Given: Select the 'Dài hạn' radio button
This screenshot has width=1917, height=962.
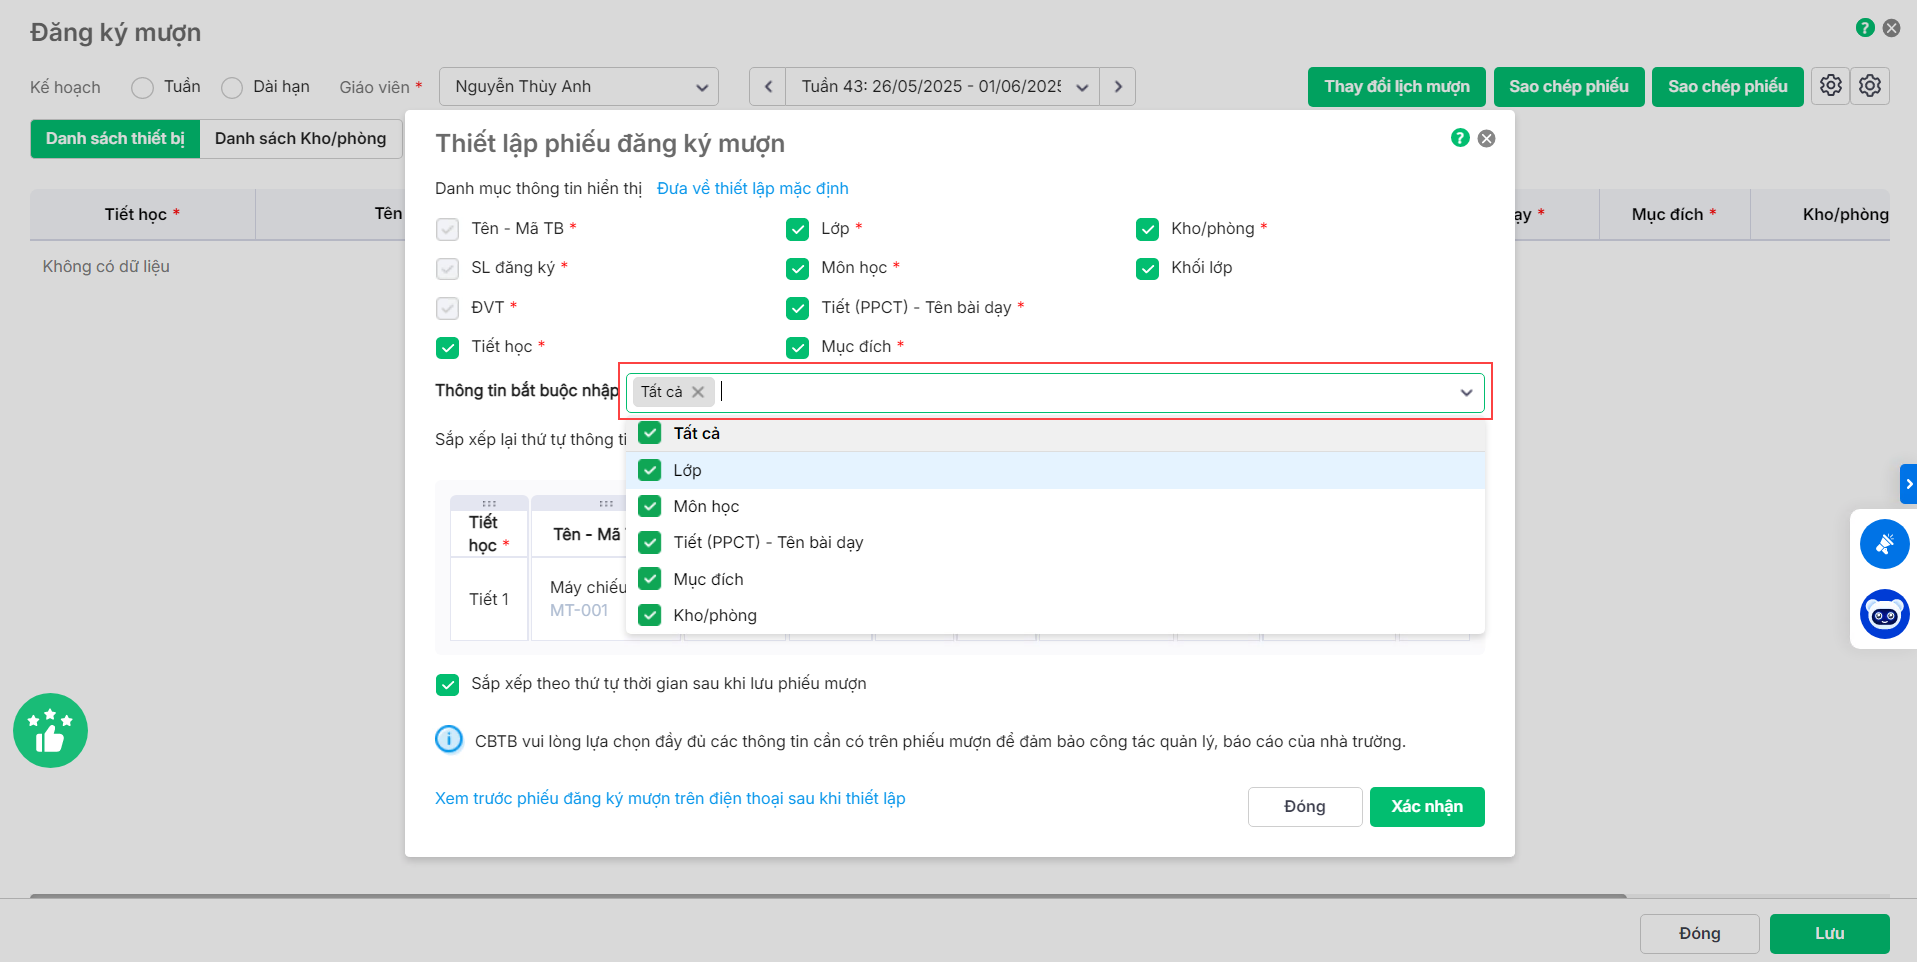Looking at the screenshot, I should pos(232,88).
